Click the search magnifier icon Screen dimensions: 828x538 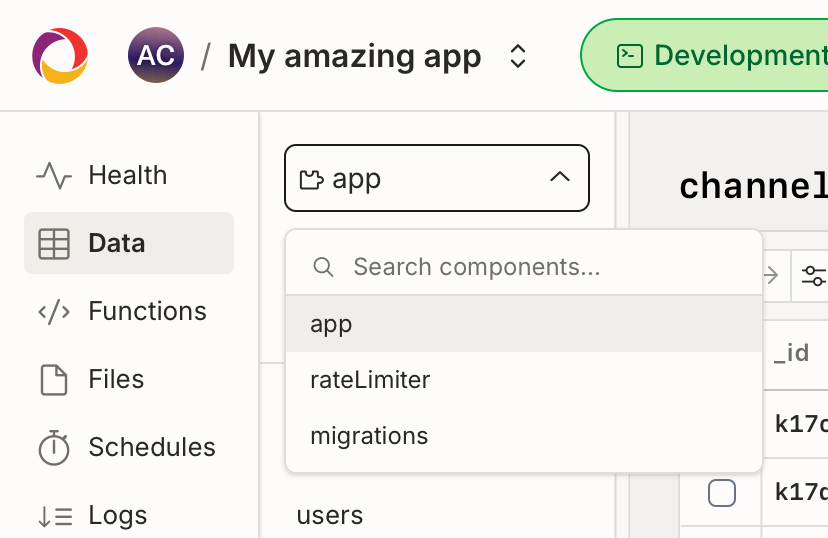(x=323, y=267)
